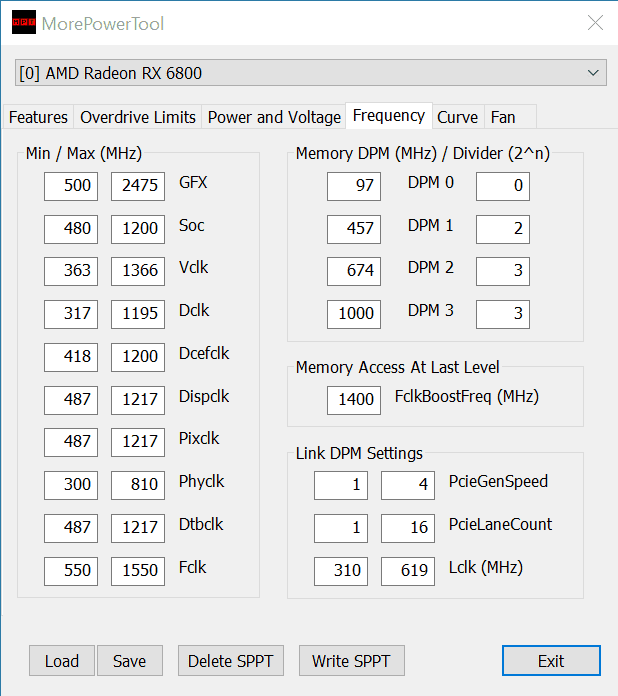Click DPM 3 memory frequency field 1000
The height and width of the screenshot is (696, 618).
354,314
